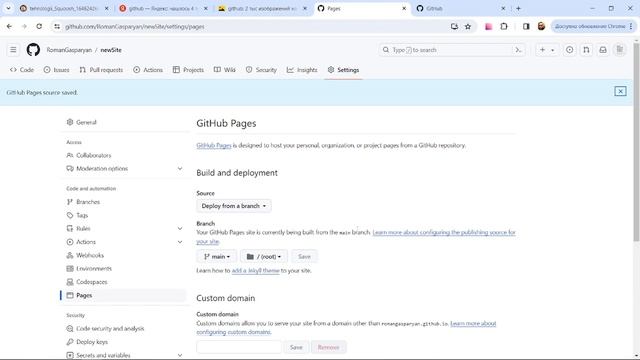
Task: Focus the custom domain input field
Action: [239, 347]
